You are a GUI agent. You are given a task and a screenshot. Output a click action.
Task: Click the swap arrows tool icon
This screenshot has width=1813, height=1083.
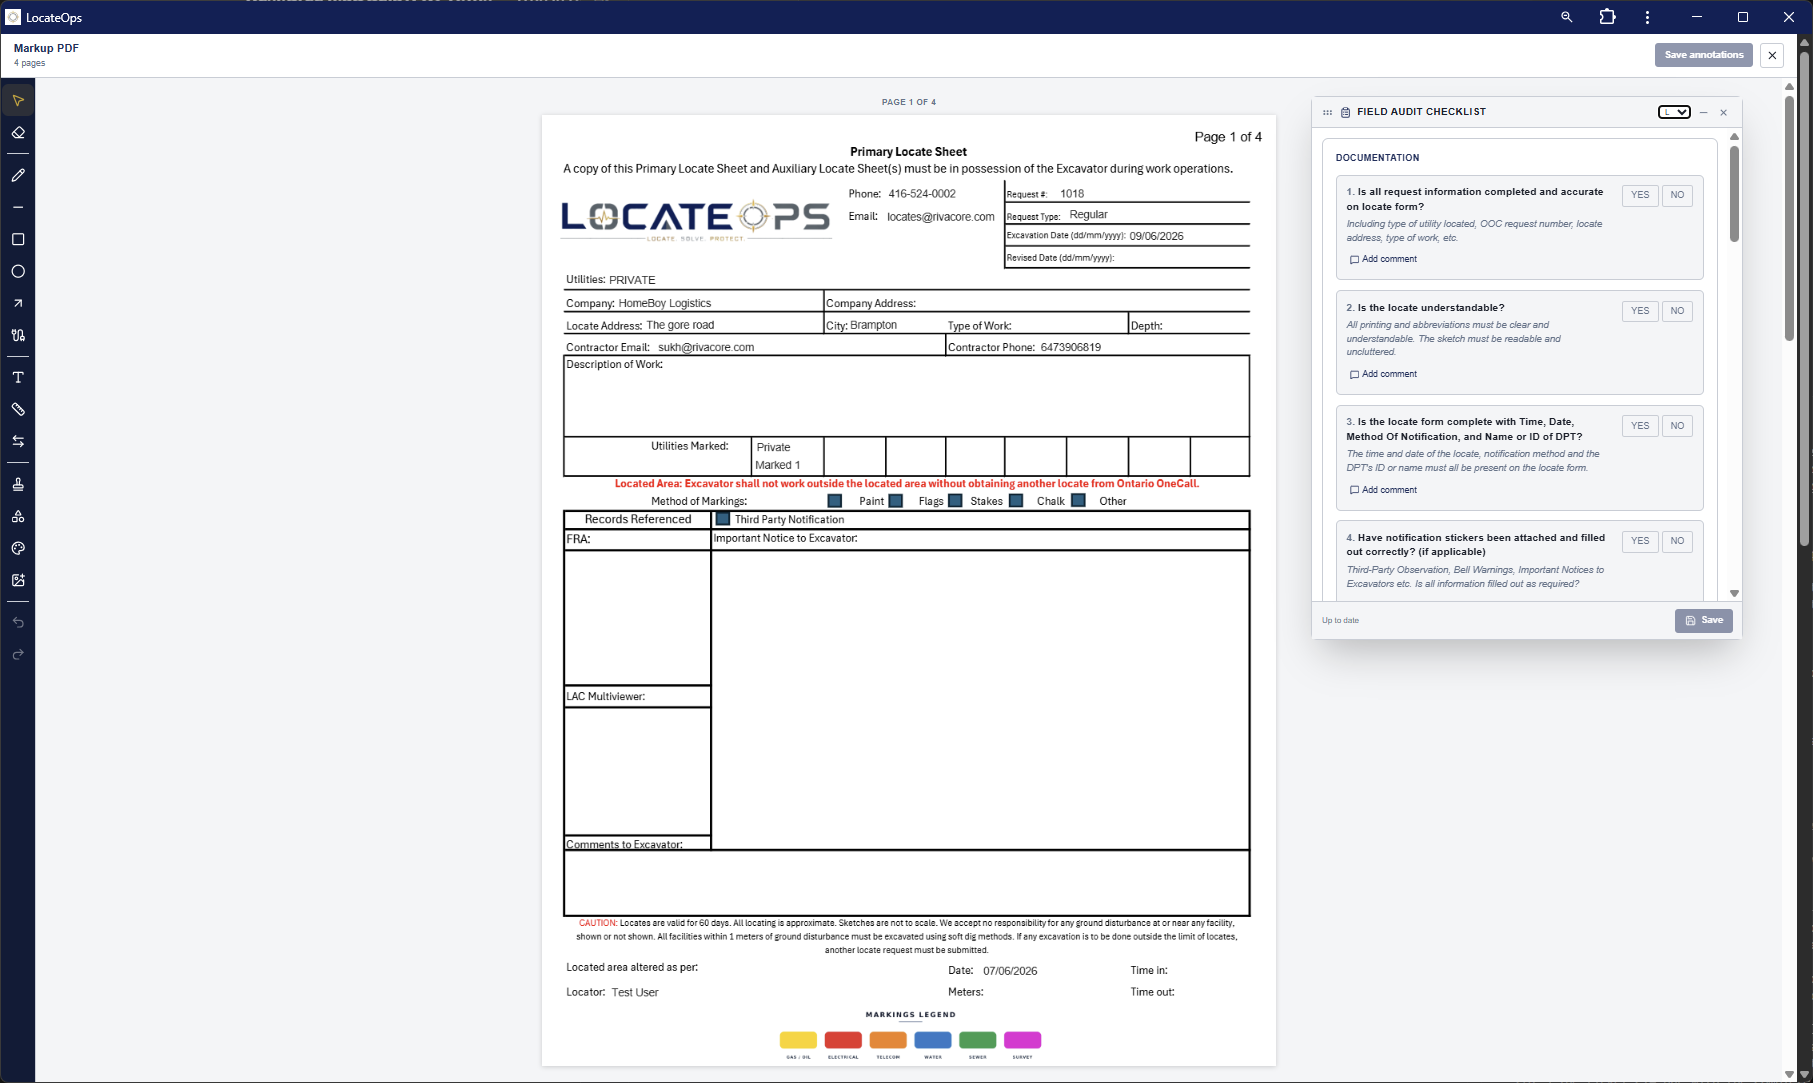tap(18, 441)
